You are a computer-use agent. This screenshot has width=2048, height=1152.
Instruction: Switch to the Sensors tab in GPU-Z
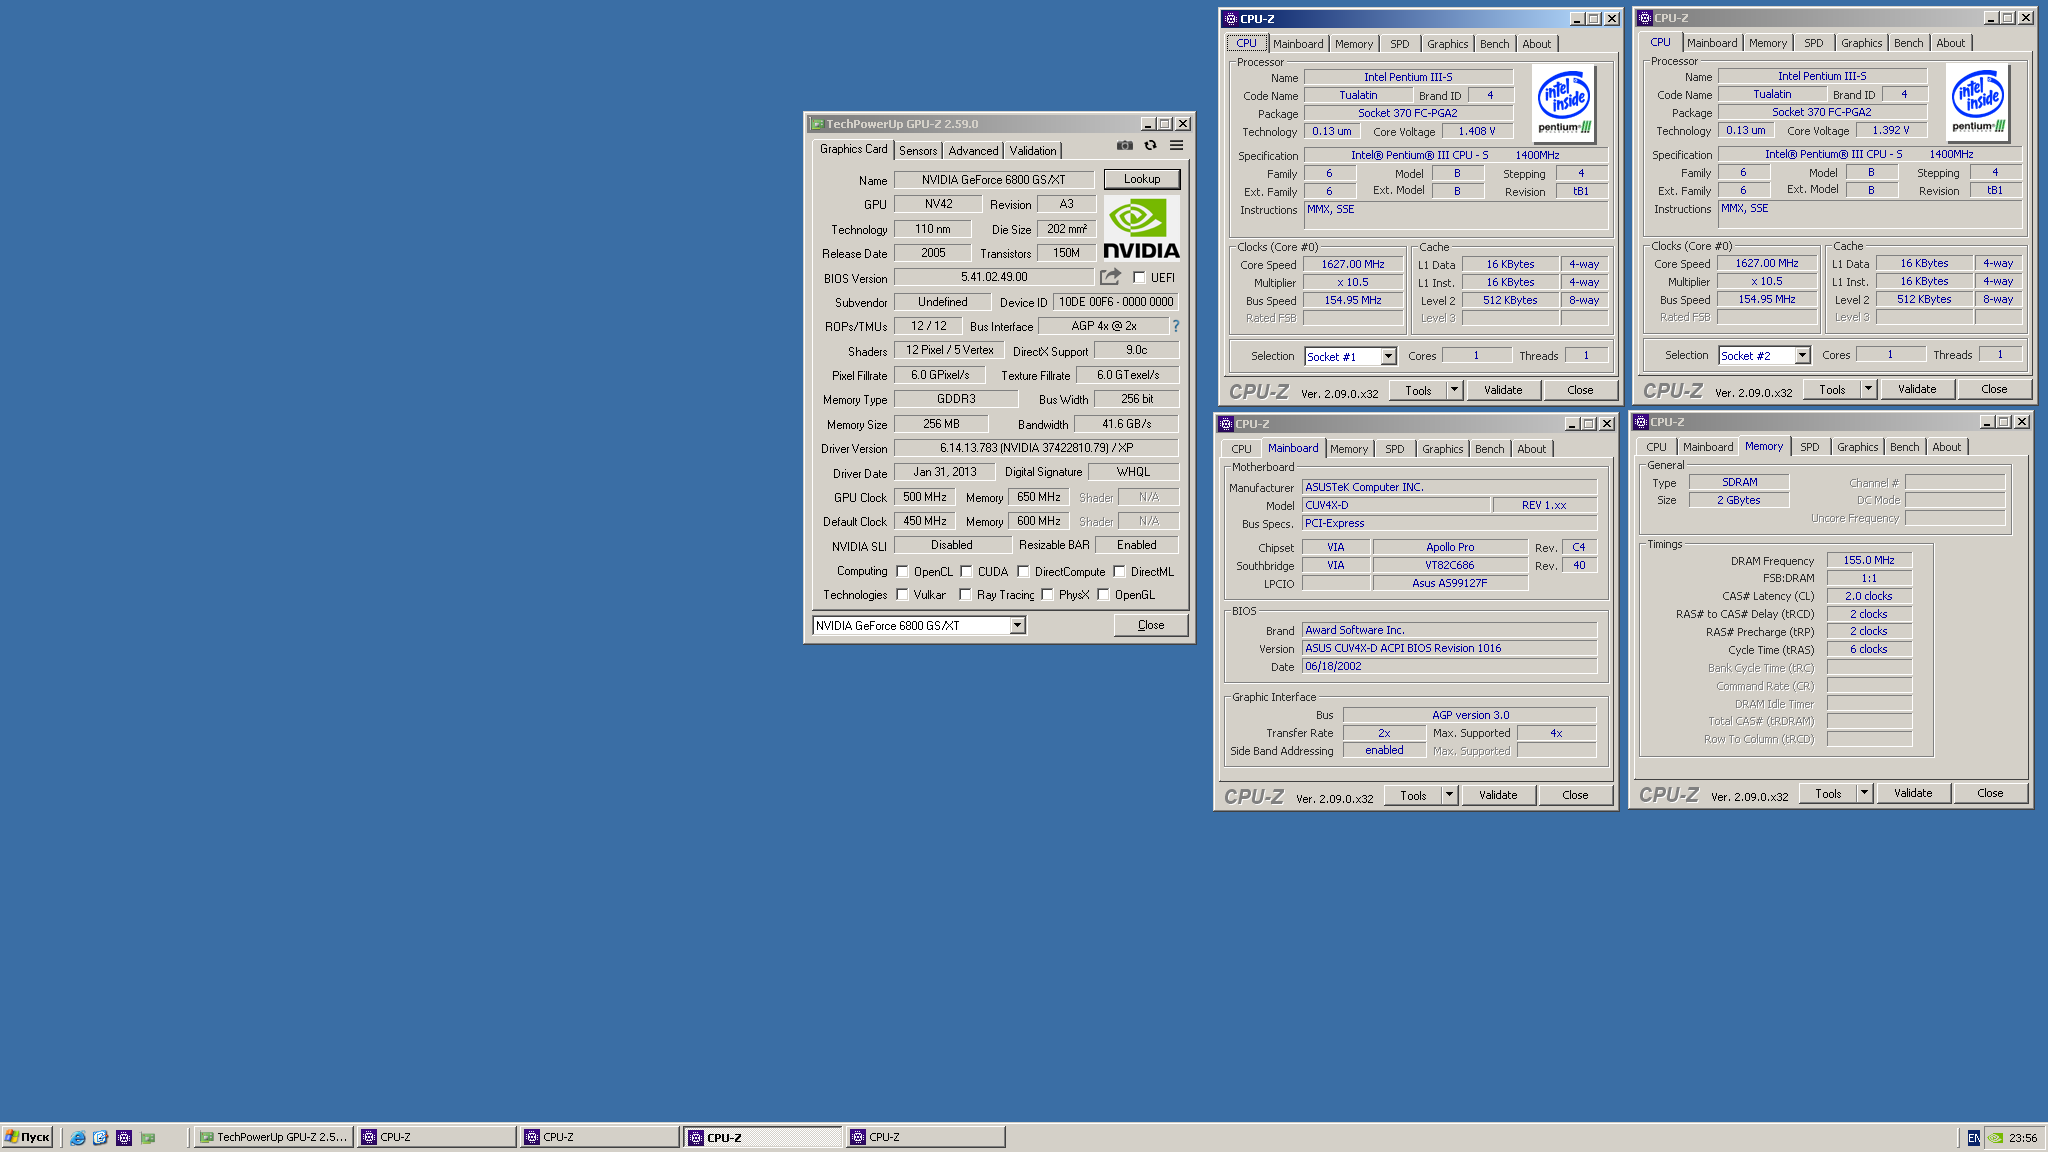click(918, 151)
